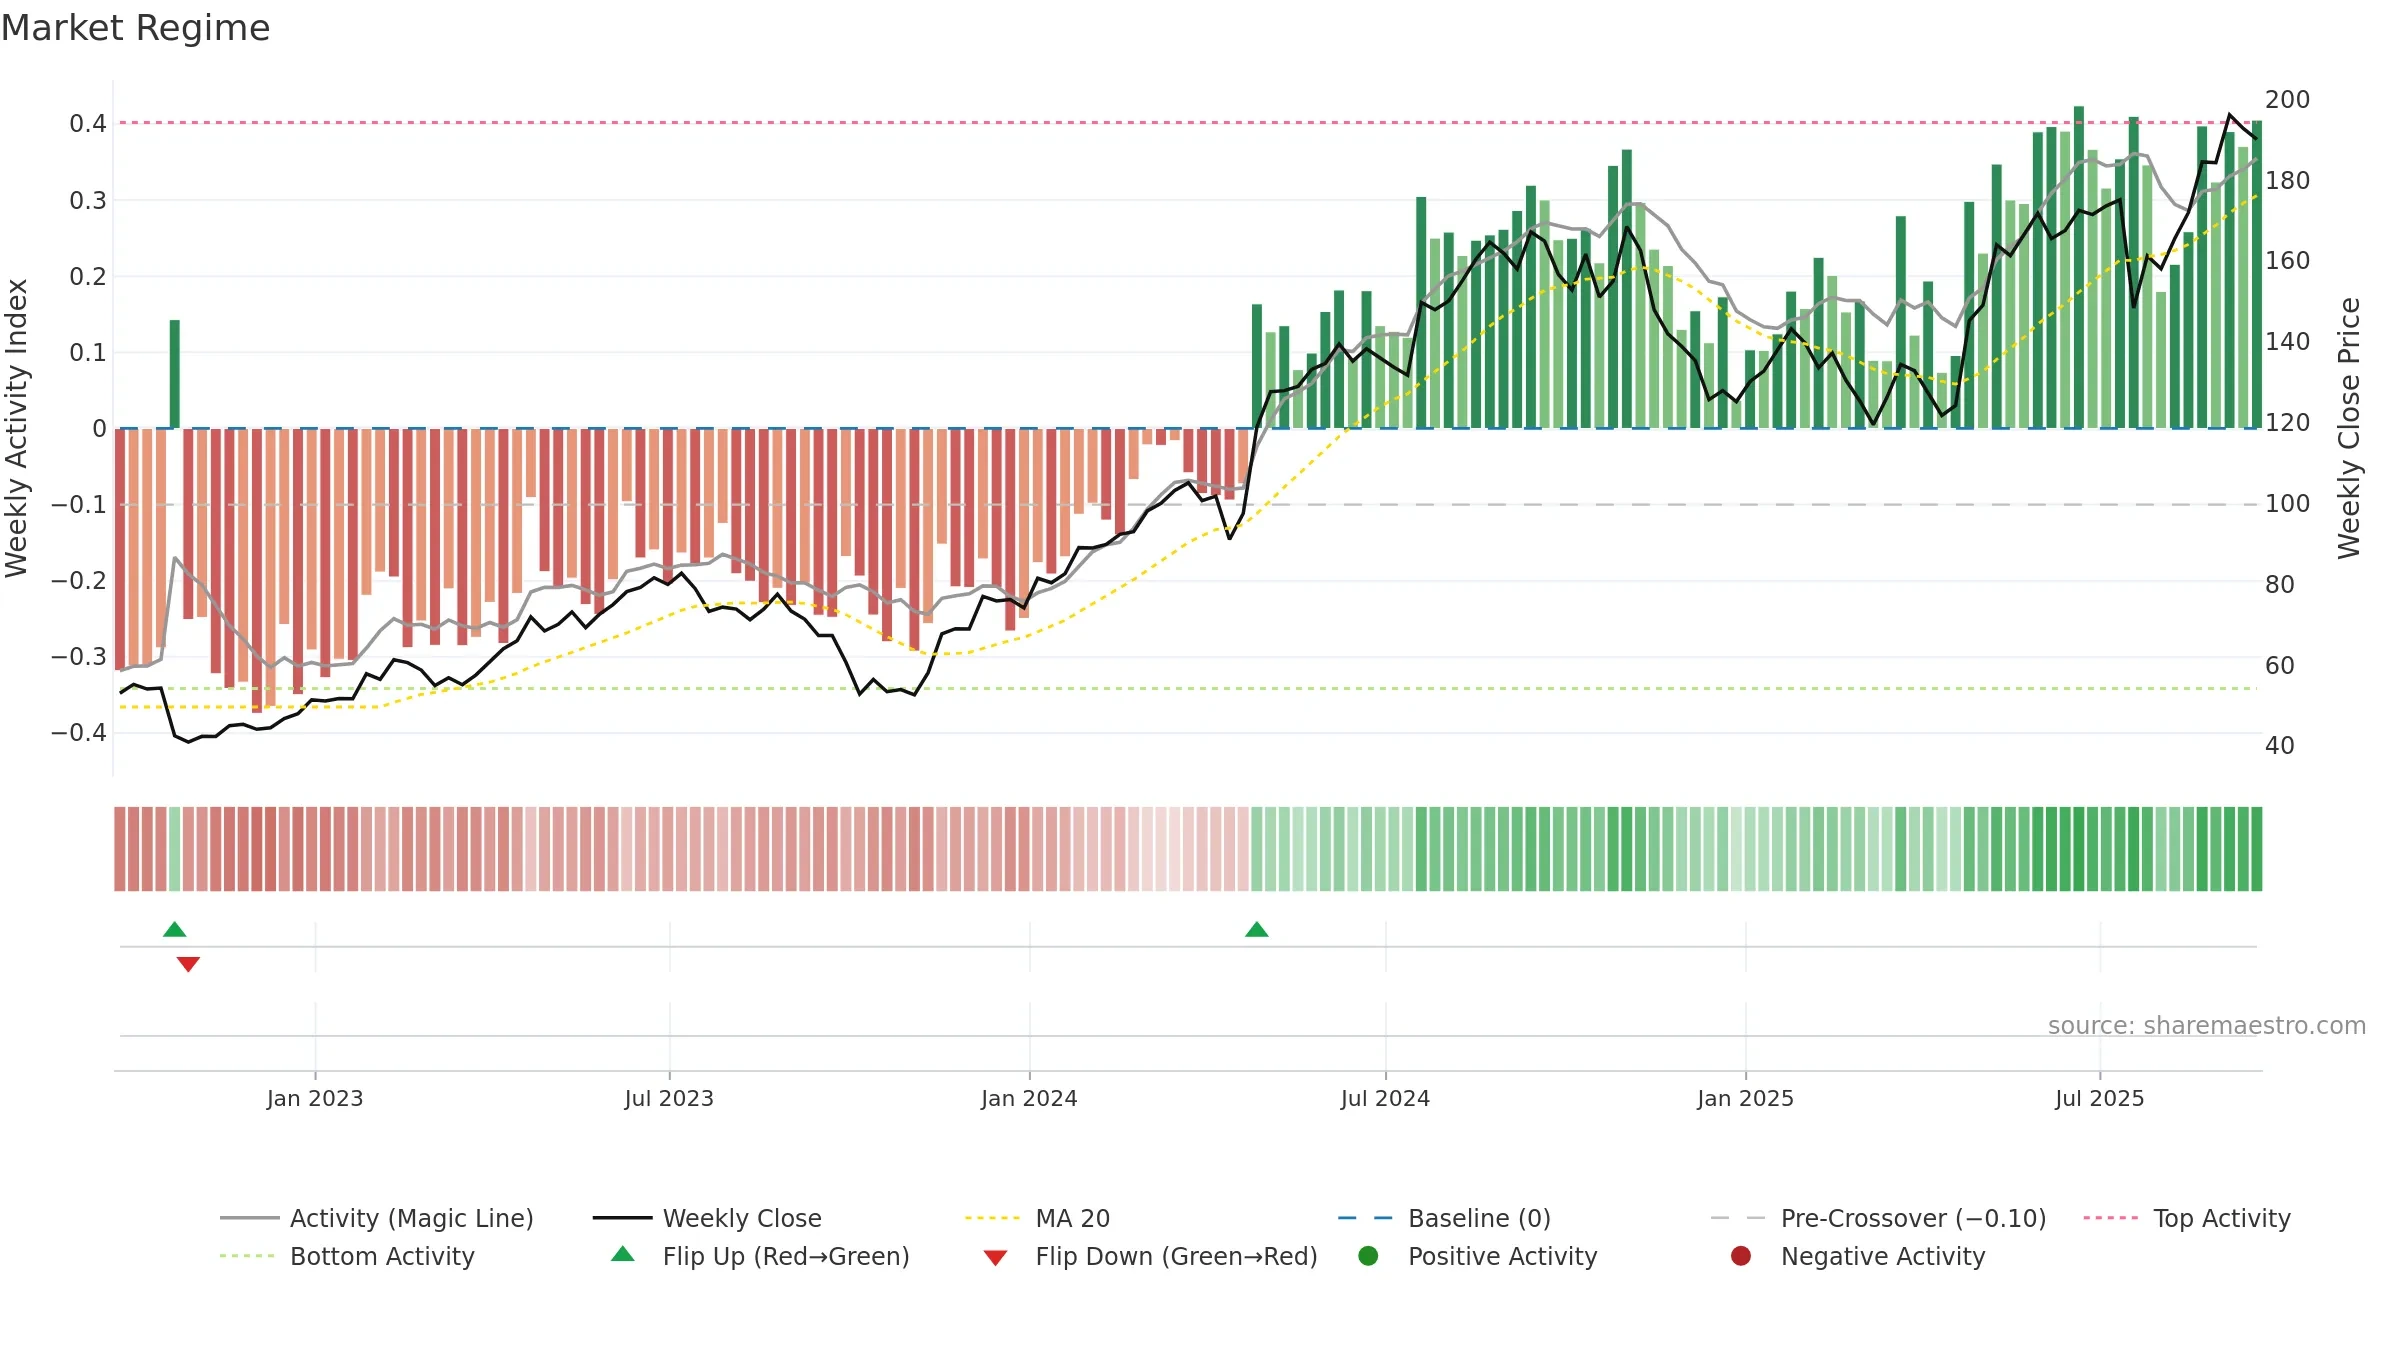Viewport: 2400px width, 1350px height.
Task: Click the Weekly Close Price axis title
Action: tap(2349, 428)
